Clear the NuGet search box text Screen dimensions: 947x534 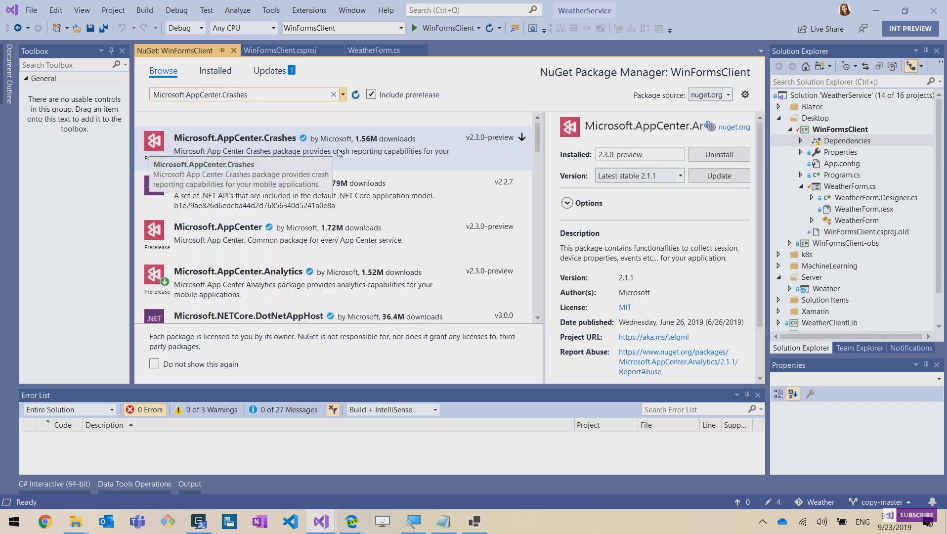coord(334,95)
